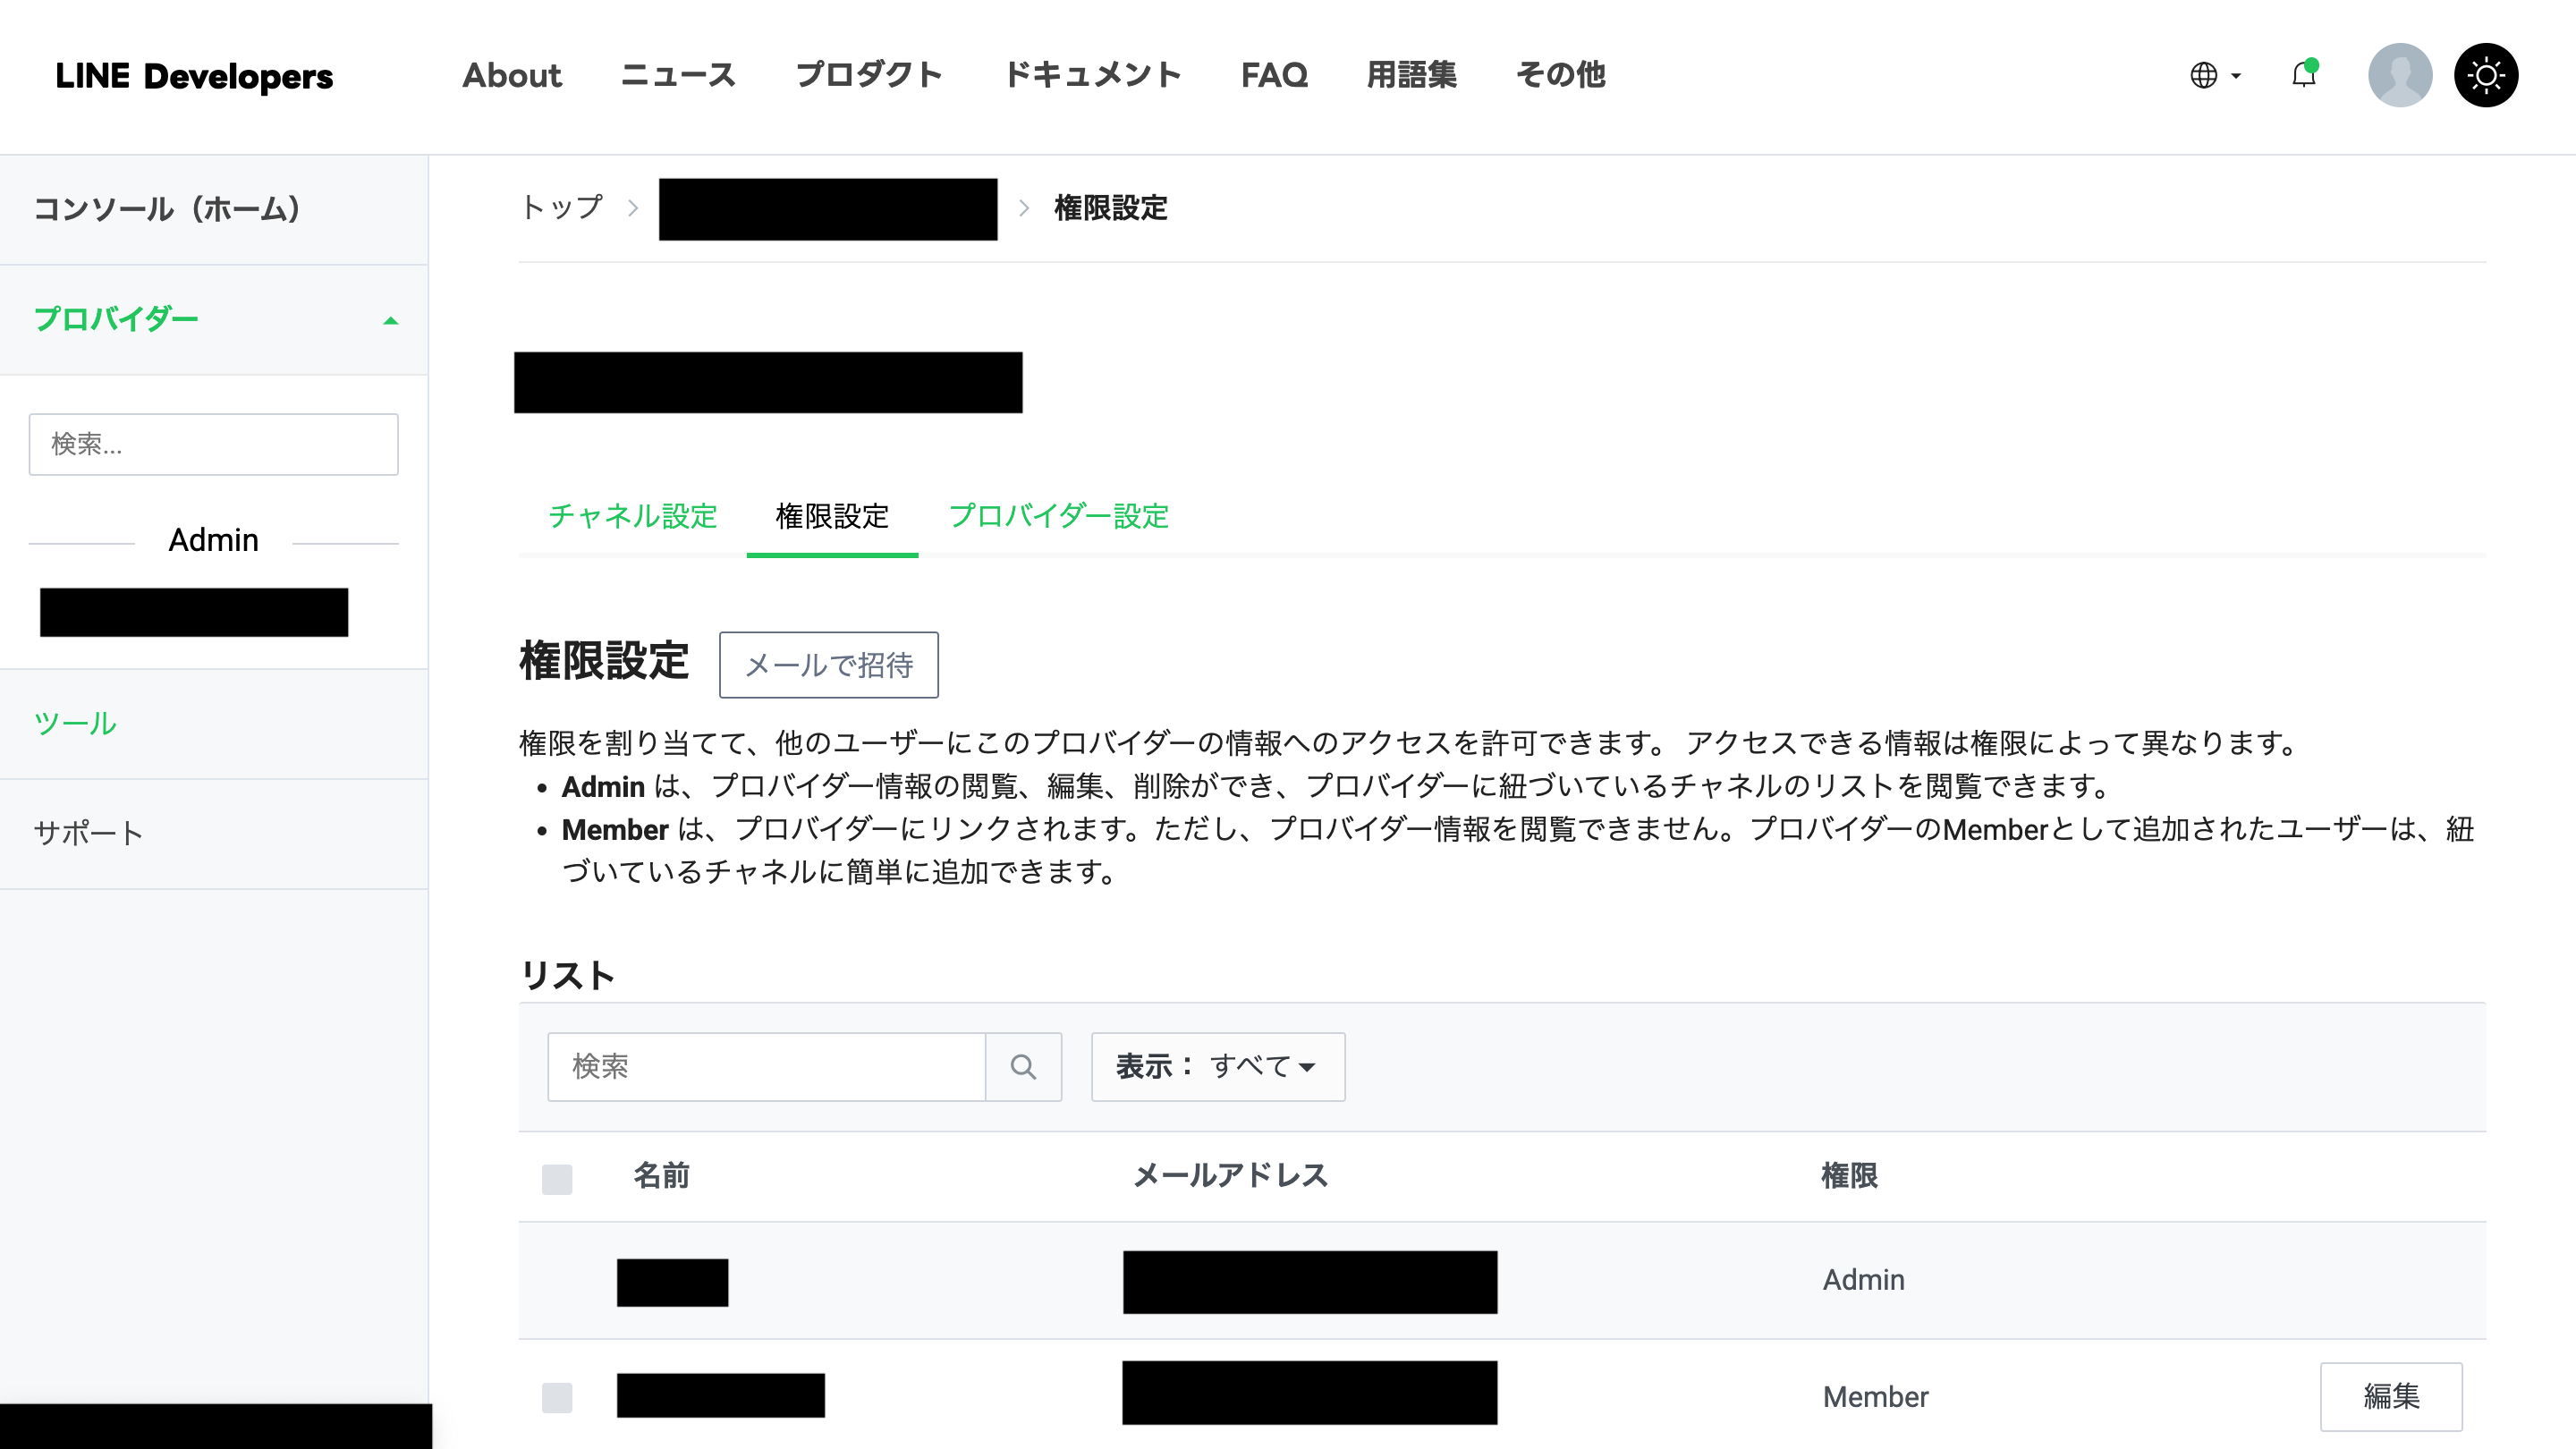Switch to the チャネル設定 tab
The width and height of the screenshot is (2576, 1449).
[632, 516]
